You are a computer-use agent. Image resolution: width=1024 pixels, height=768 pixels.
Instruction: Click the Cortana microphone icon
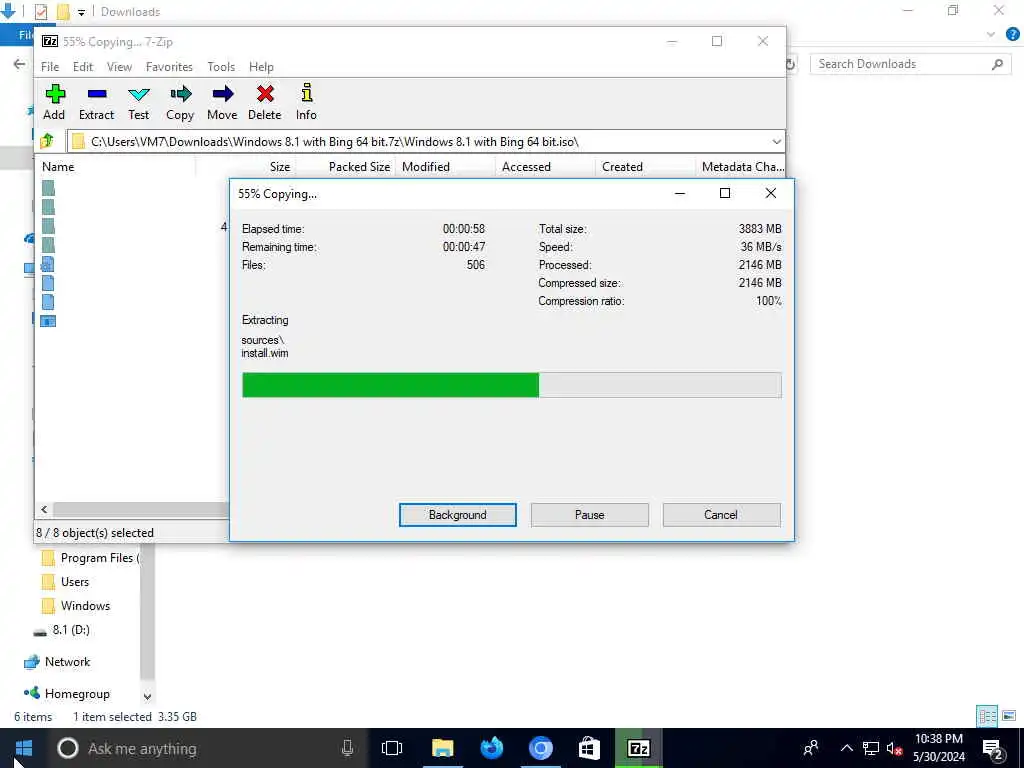pyautogui.click(x=347, y=748)
